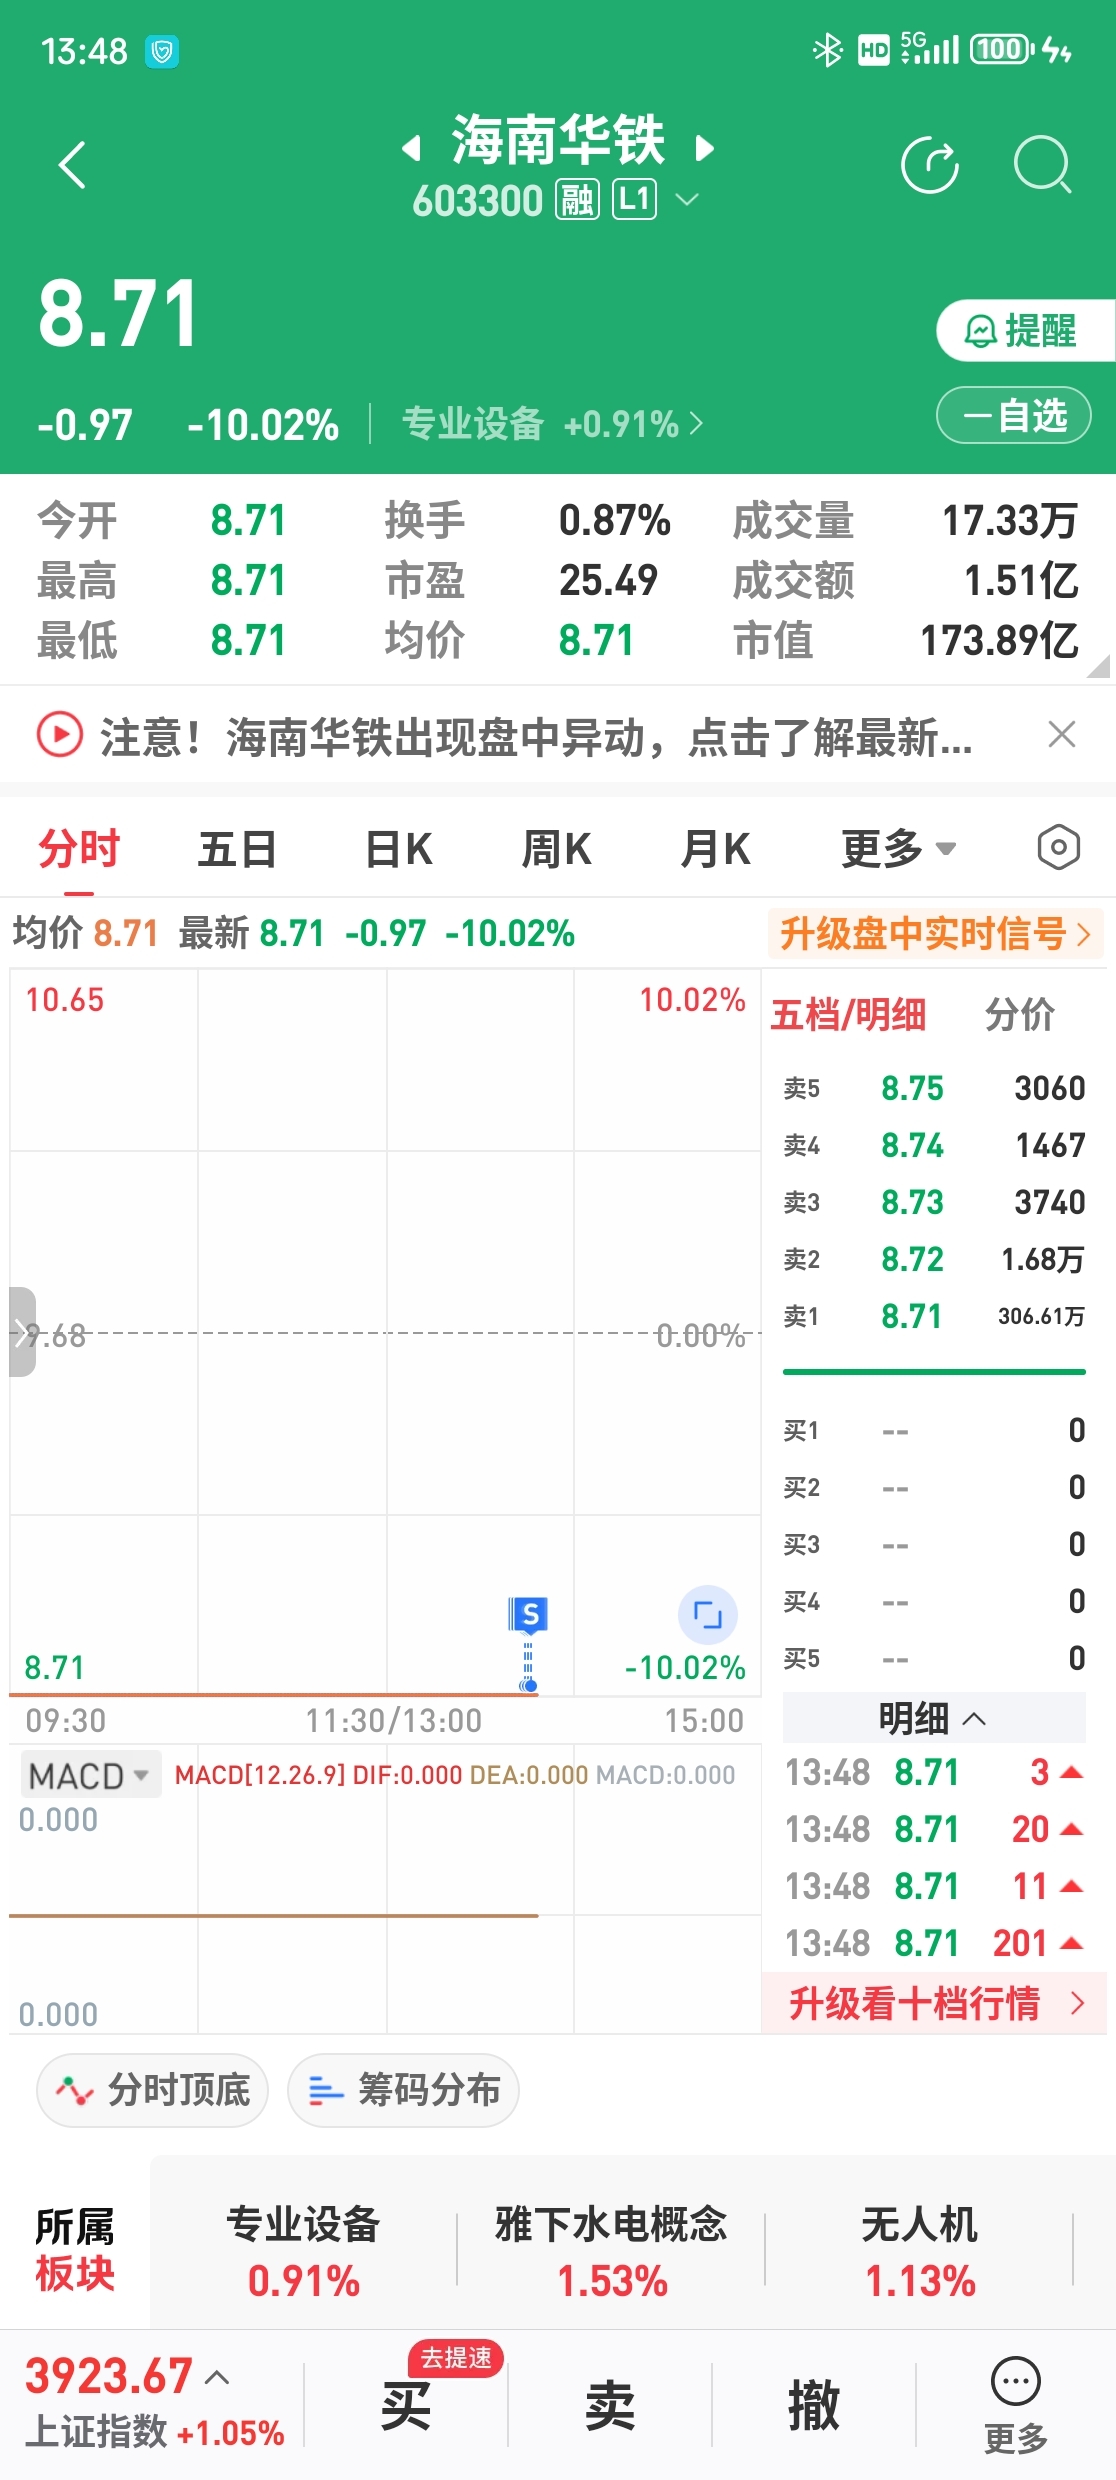1116x2480 pixels.
Task: Switch to previous stock with left triangle
Action: coord(411,149)
